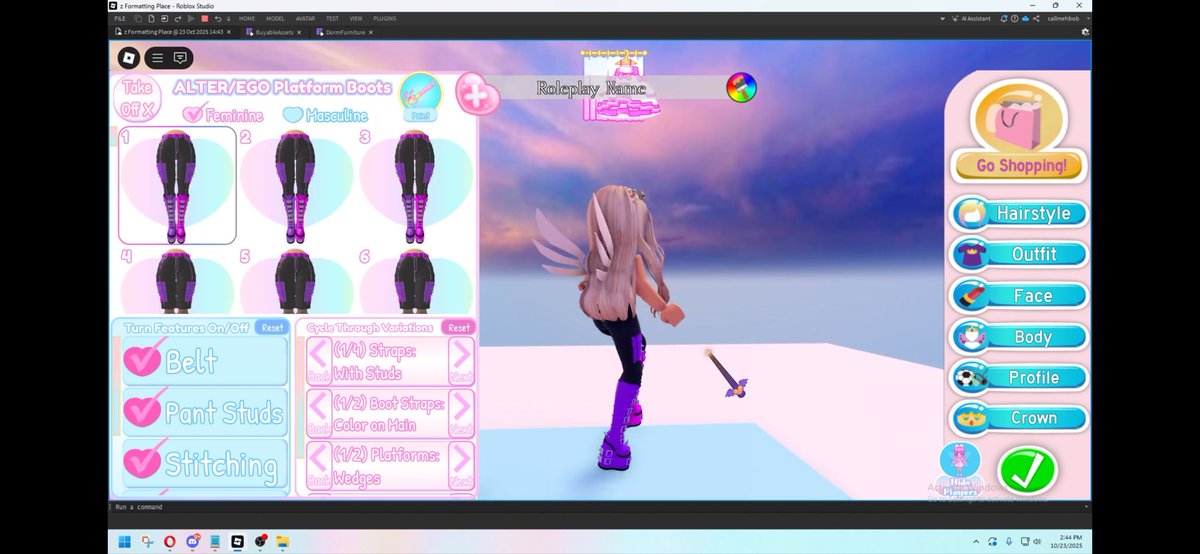Click the Roblox logo menu button

click(x=129, y=57)
